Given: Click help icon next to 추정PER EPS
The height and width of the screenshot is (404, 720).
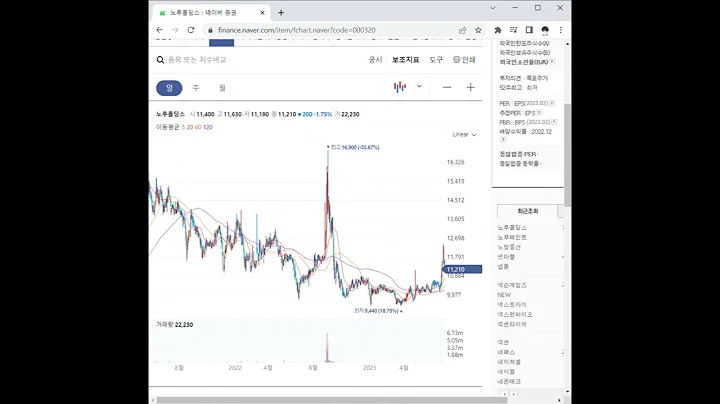Looking at the screenshot, I should click(539, 112).
